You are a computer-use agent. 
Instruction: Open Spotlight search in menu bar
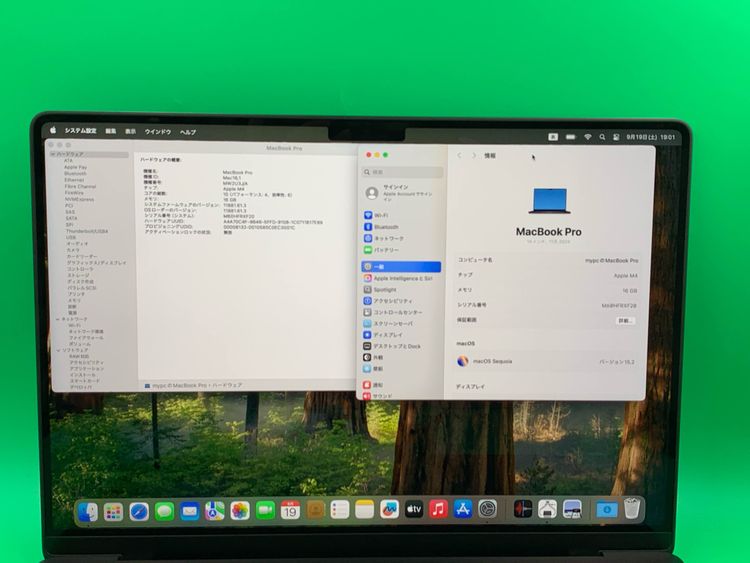coord(602,137)
